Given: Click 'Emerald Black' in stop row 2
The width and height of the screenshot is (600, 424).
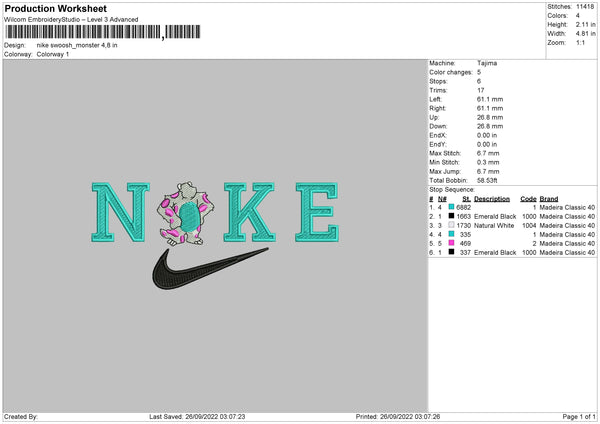Looking at the screenshot, I should click(x=495, y=217).
